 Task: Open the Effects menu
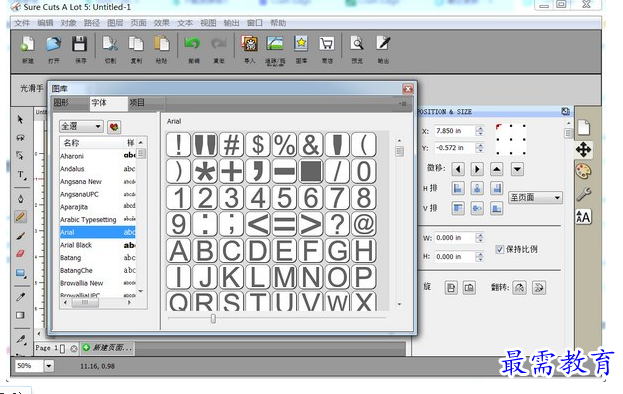pos(162,23)
